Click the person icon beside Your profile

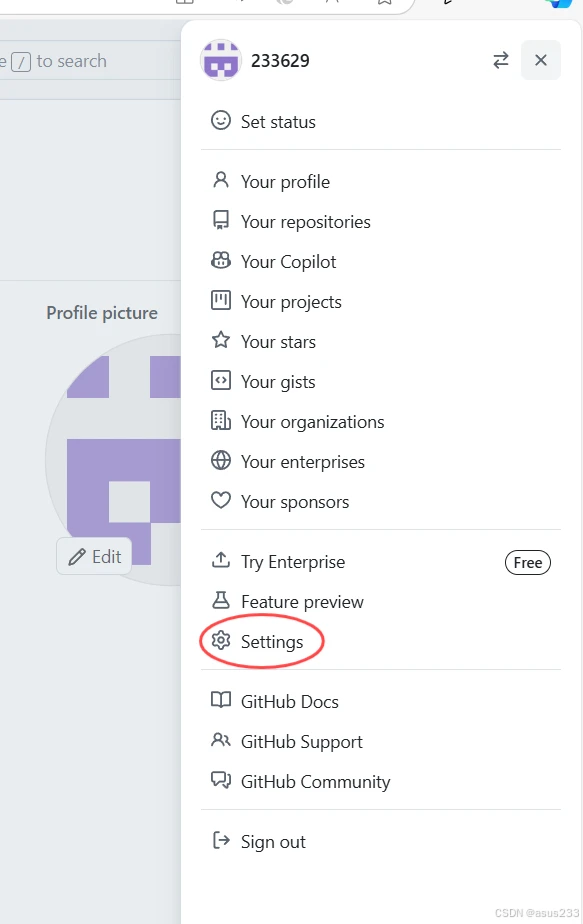[x=220, y=180]
